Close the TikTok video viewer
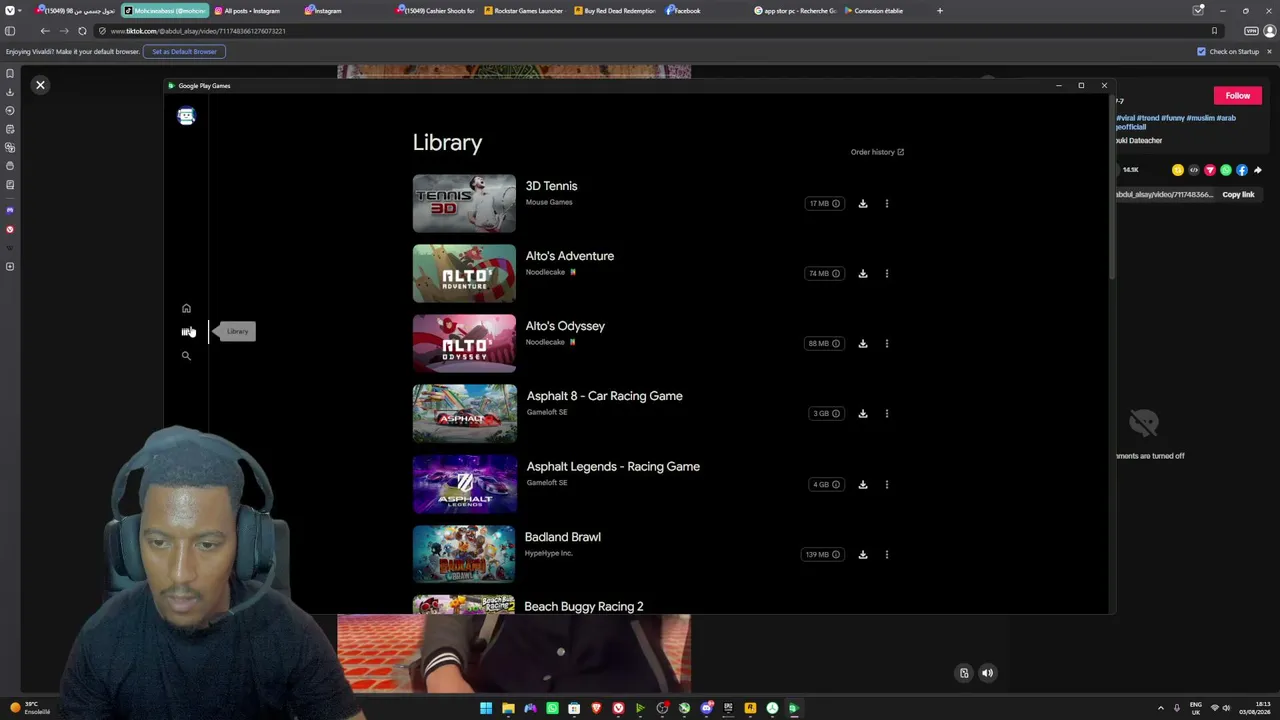1280x720 pixels. pyautogui.click(x=40, y=86)
